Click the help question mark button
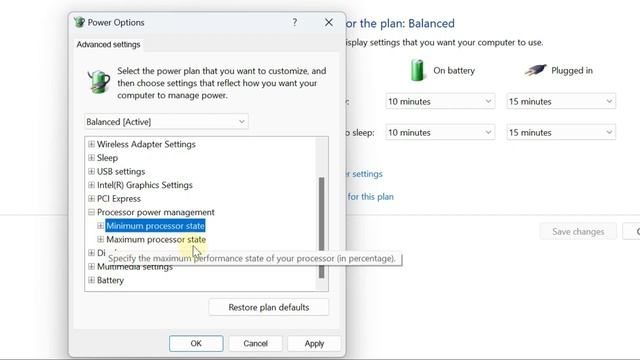The width and height of the screenshot is (640, 360). 295,22
